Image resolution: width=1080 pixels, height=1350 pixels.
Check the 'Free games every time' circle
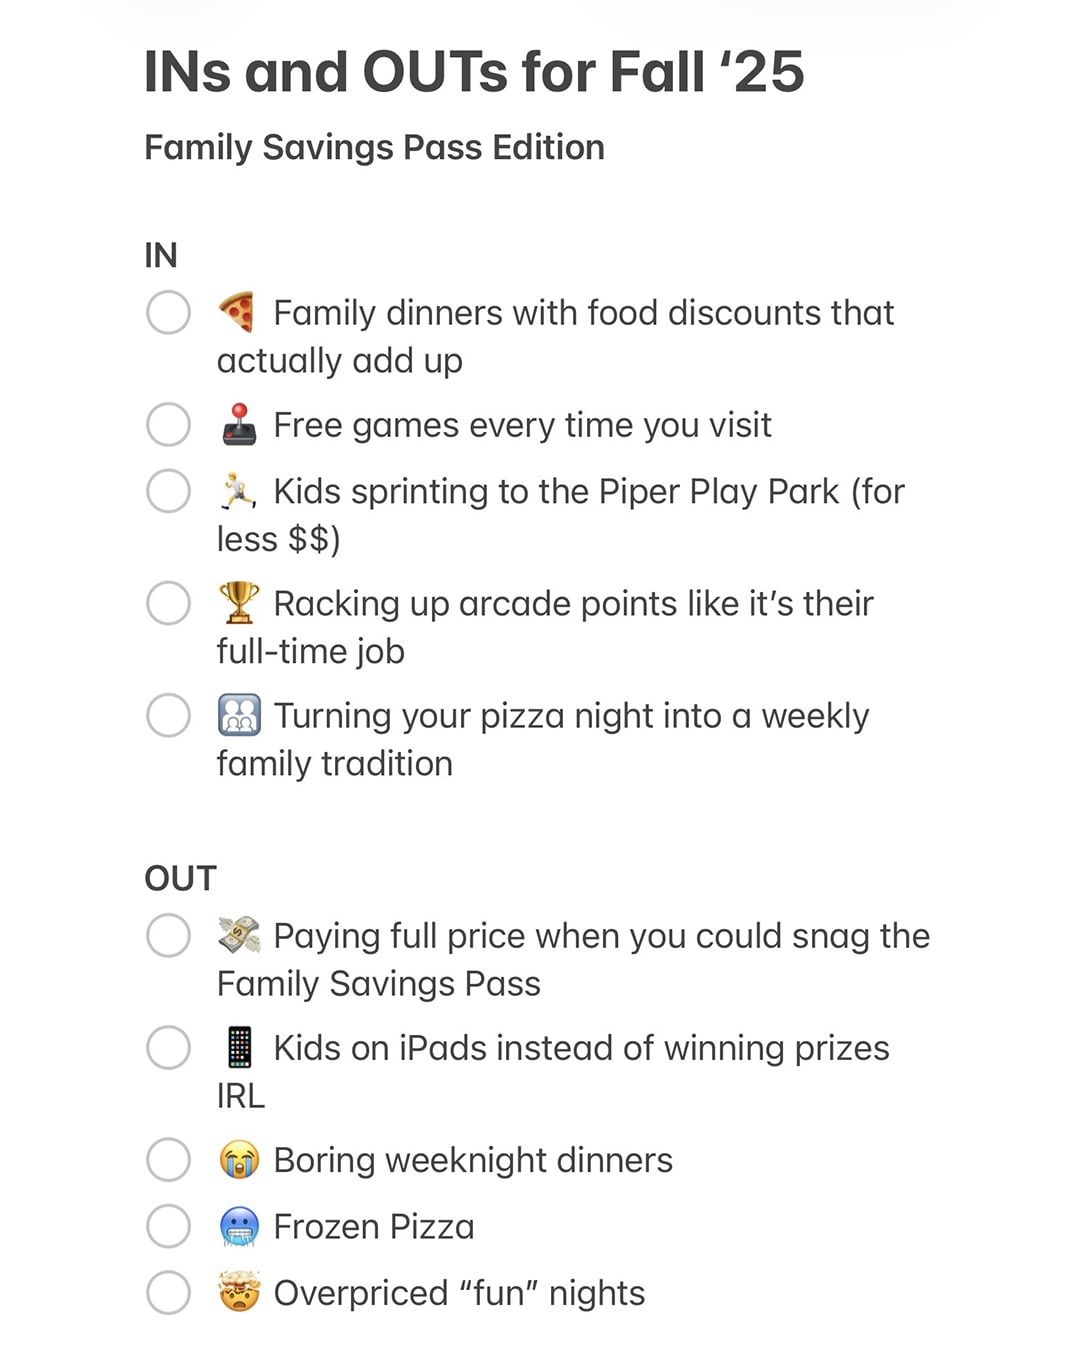(168, 424)
